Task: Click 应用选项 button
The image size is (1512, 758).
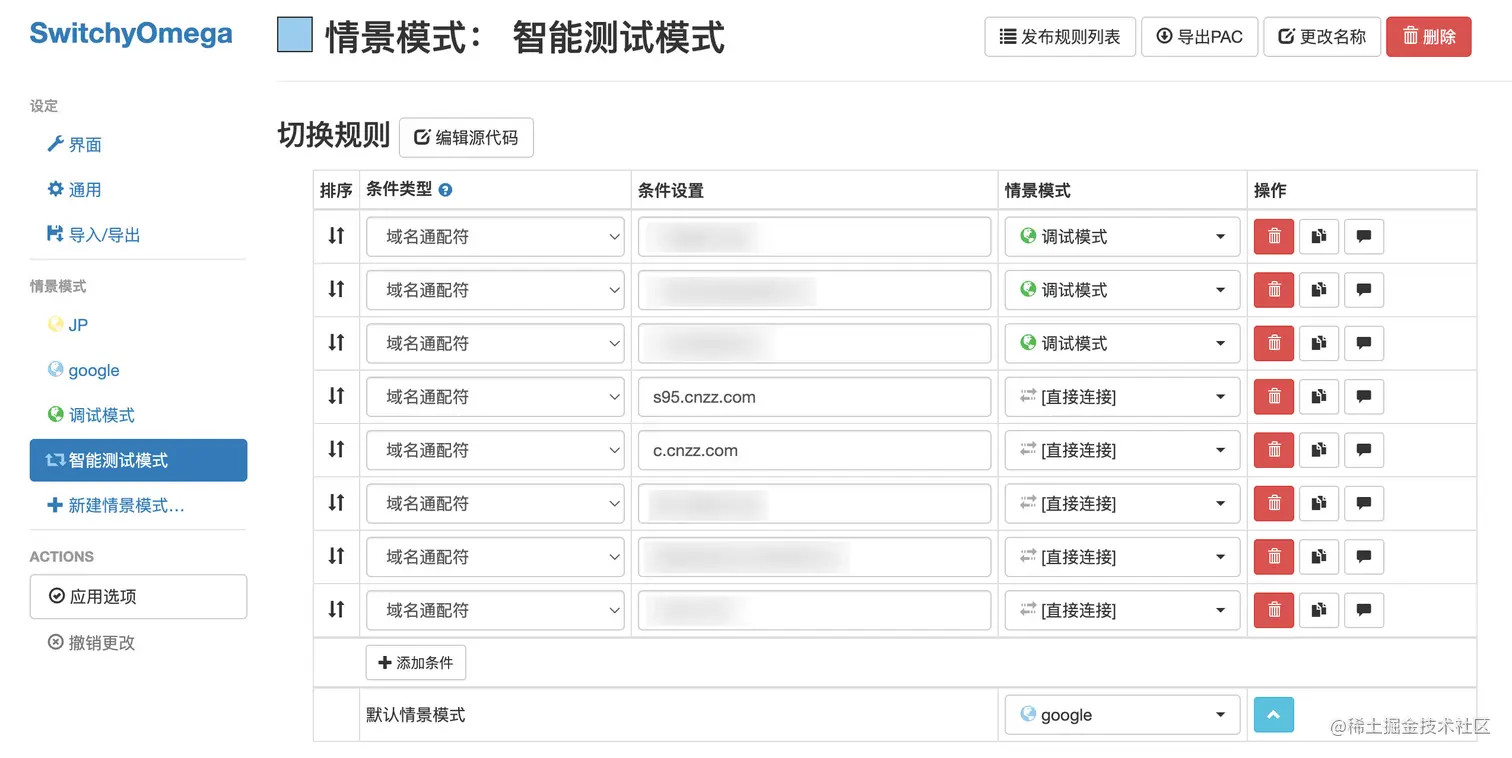Action: click(x=138, y=597)
